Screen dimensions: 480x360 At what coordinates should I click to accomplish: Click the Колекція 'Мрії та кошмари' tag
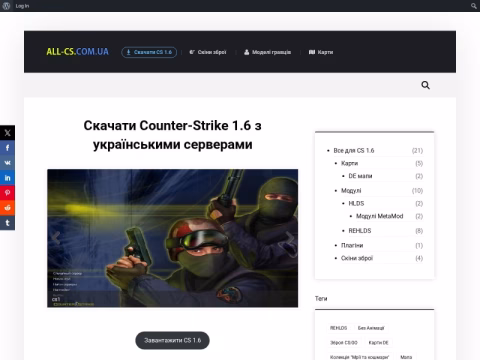(x=359, y=357)
